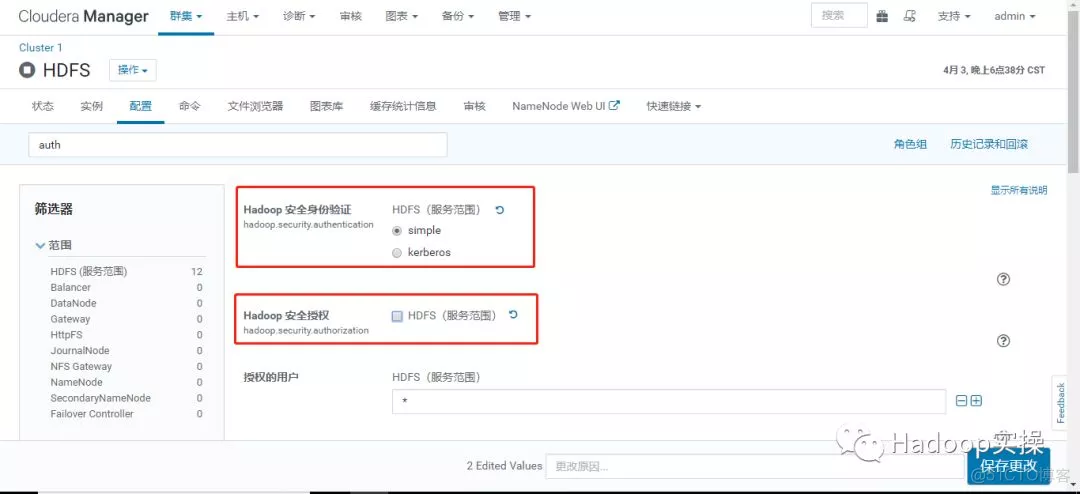This screenshot has width=1080, height=494.
Task: Show help for Hadoop security authentication
Action: pyautogui.click(x=1004, y=279)
